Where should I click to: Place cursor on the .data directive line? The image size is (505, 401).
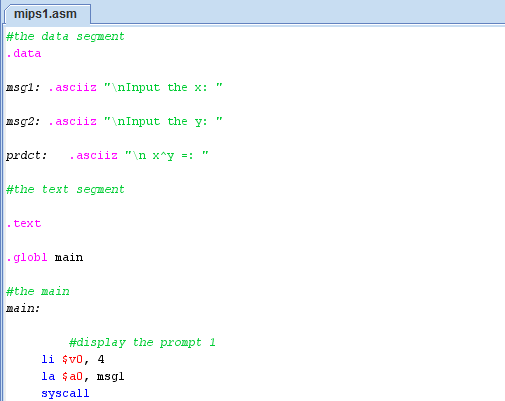[24, 53]
